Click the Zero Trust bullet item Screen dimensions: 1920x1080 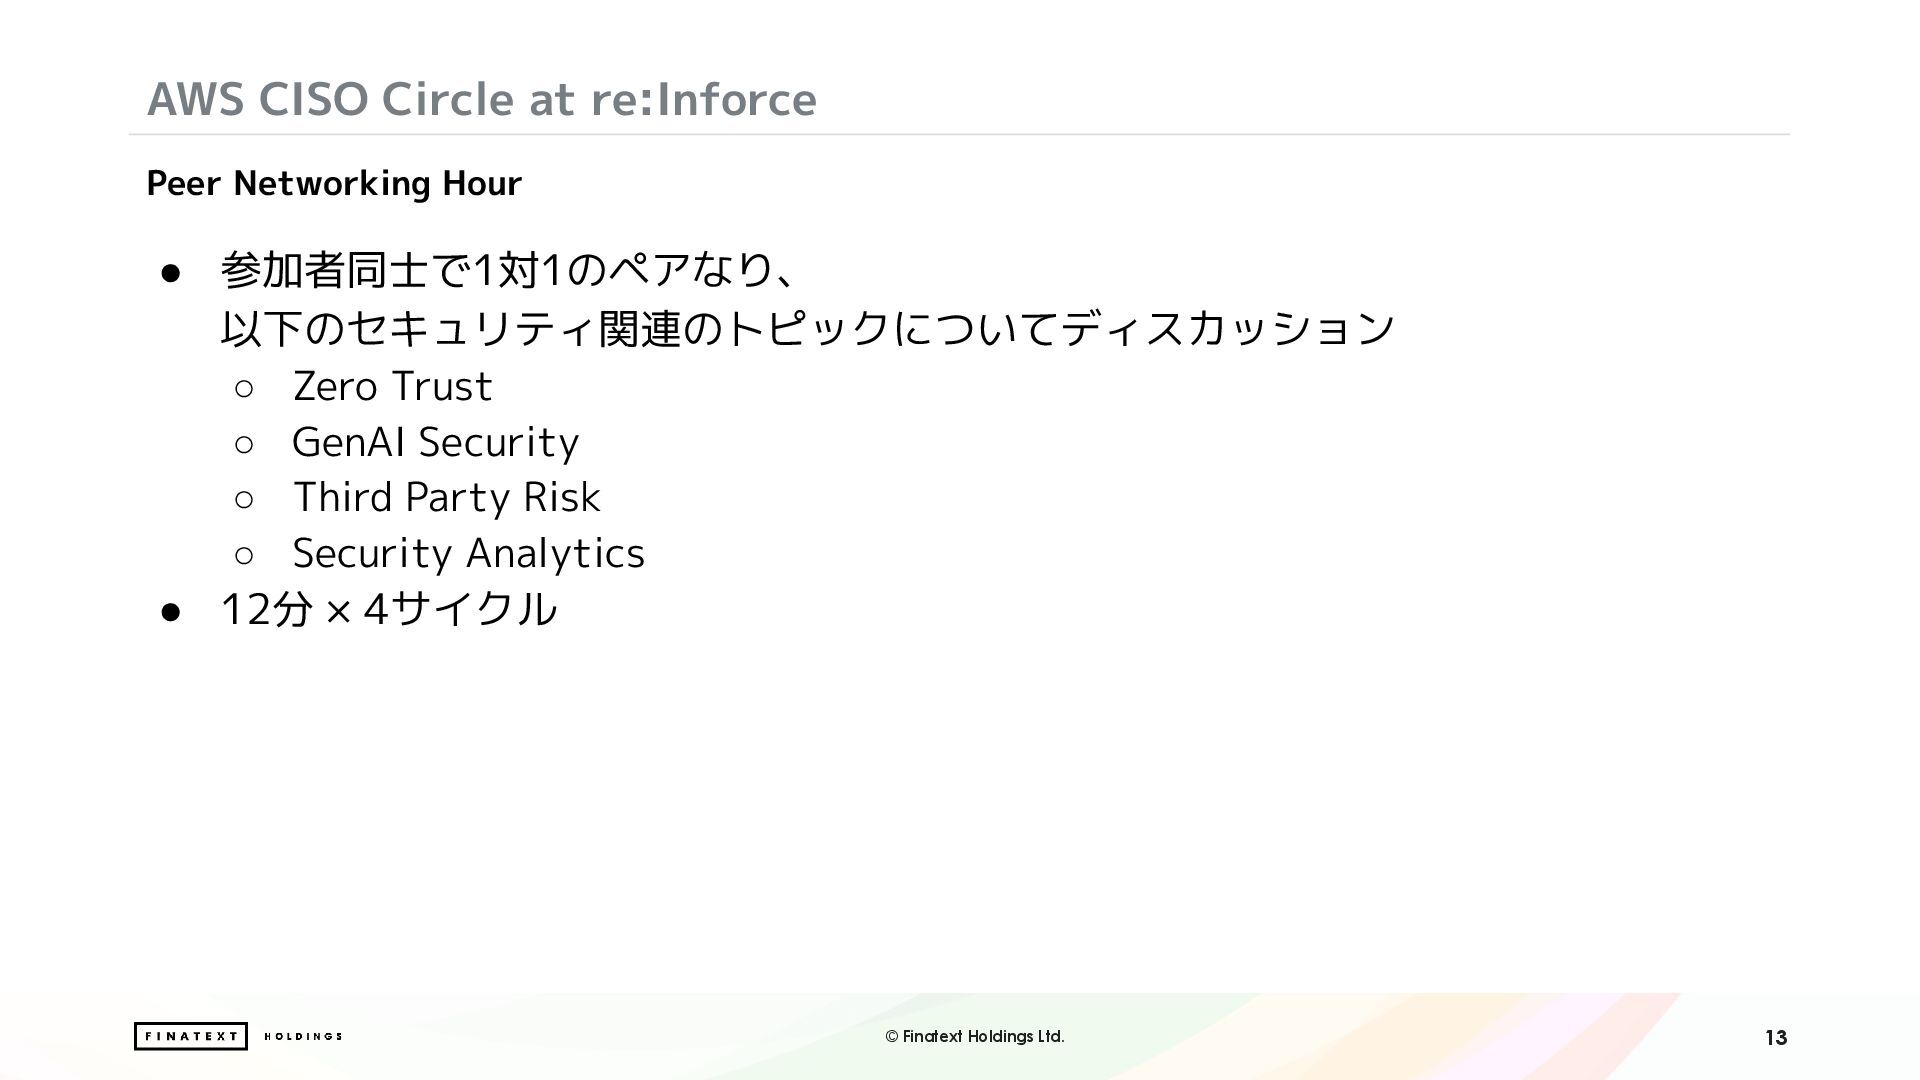click(x=392, y=387)
